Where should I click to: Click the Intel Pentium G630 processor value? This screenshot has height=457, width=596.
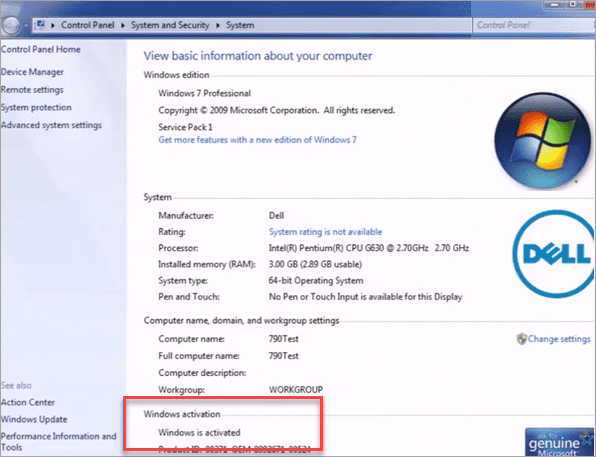[x=369, y=248]
